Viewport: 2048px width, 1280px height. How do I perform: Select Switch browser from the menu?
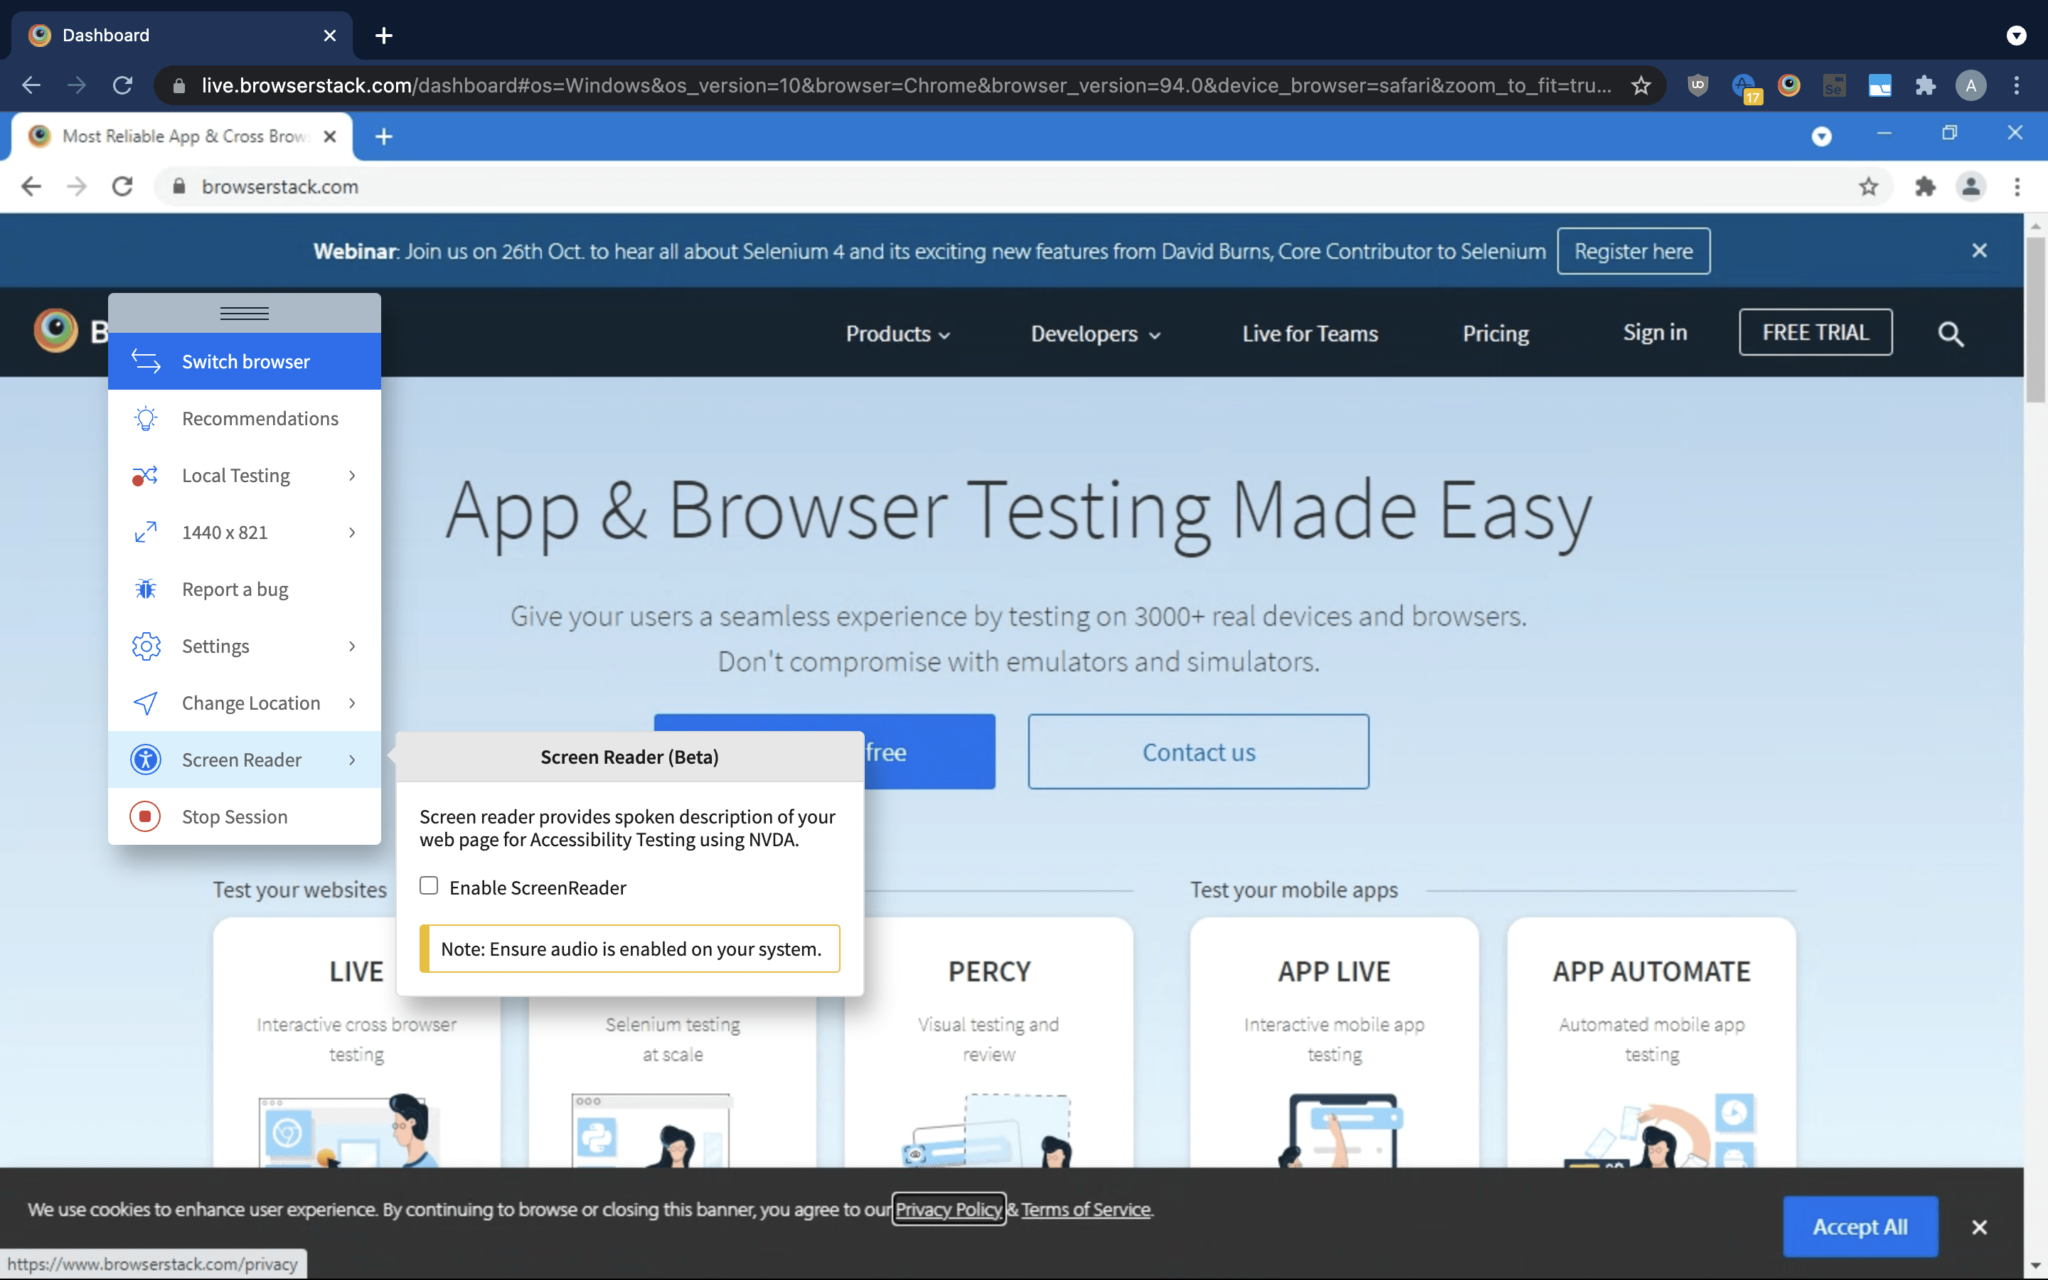pyautogui.click(x=245, y=361)
